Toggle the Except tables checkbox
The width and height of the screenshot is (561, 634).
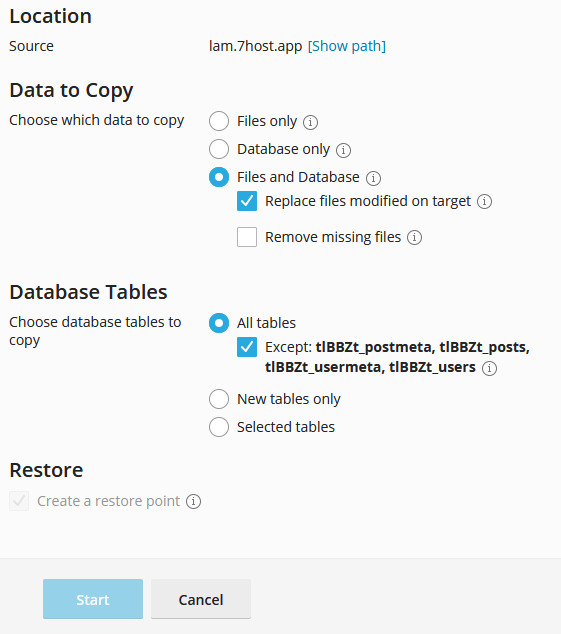[247, 347]
